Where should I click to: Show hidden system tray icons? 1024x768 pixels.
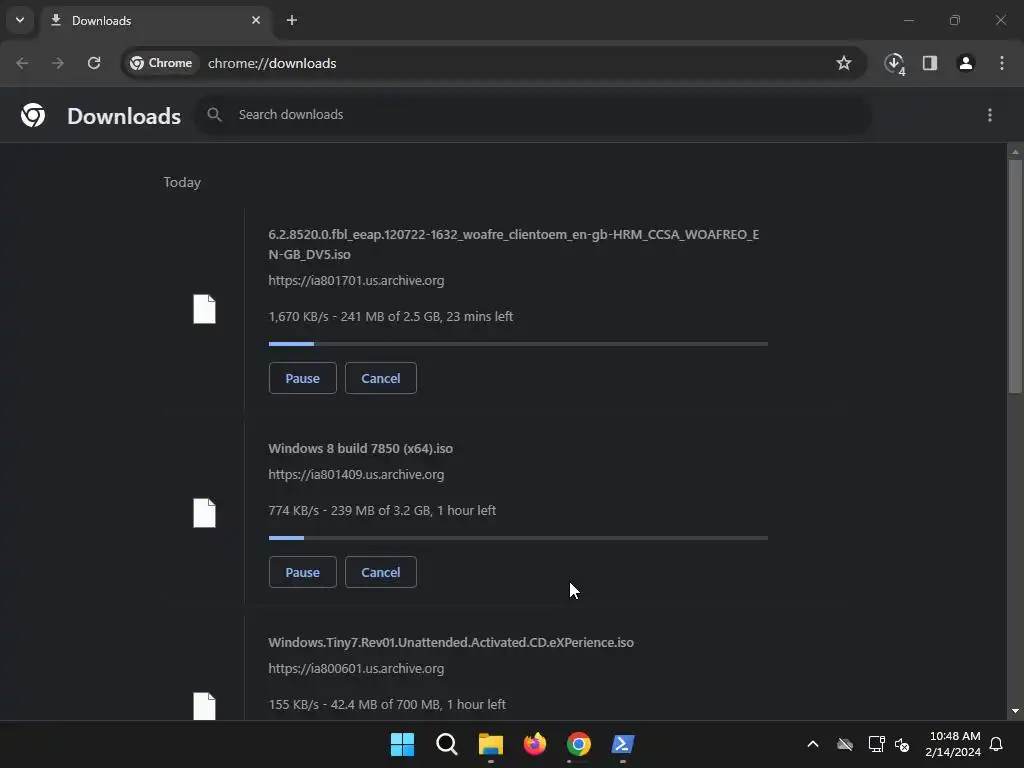pyautogui.click(x=813, y=744)
